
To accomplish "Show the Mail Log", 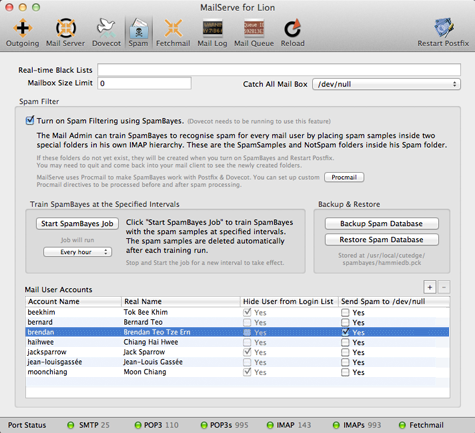I will pyautogui.click(x=212, y=32).
